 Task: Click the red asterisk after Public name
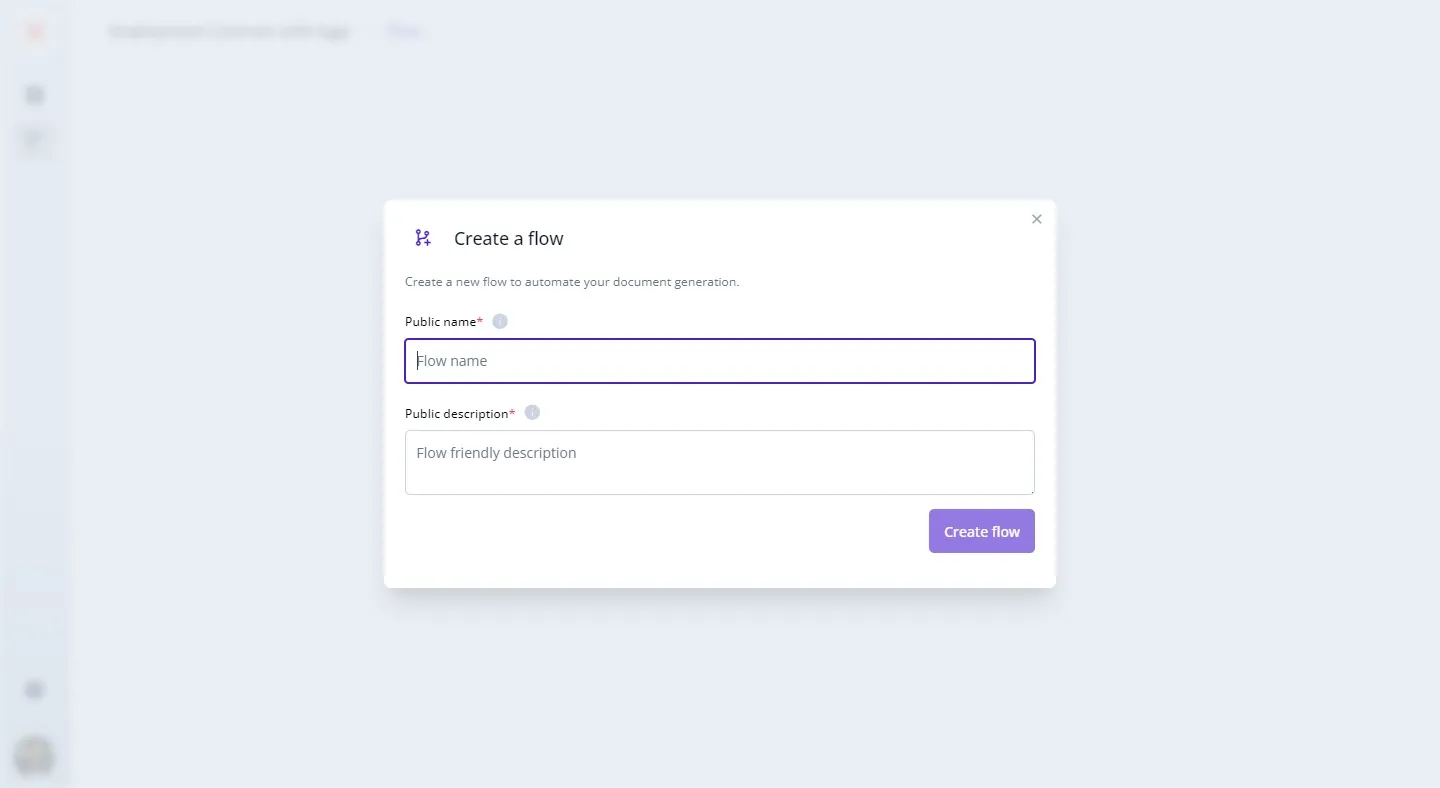(x=480, y=320)
